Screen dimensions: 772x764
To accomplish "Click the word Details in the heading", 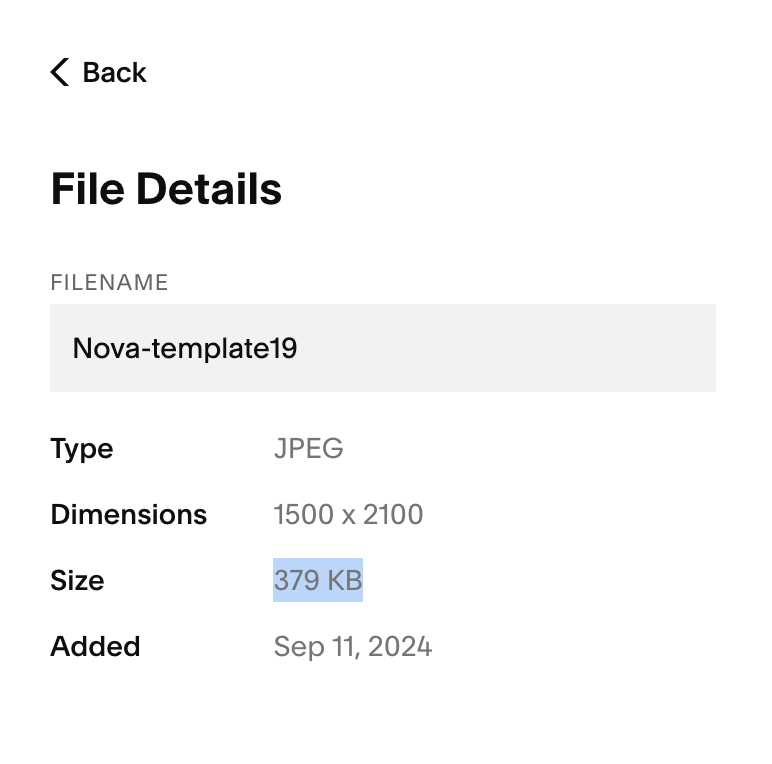I will [209, 189].
